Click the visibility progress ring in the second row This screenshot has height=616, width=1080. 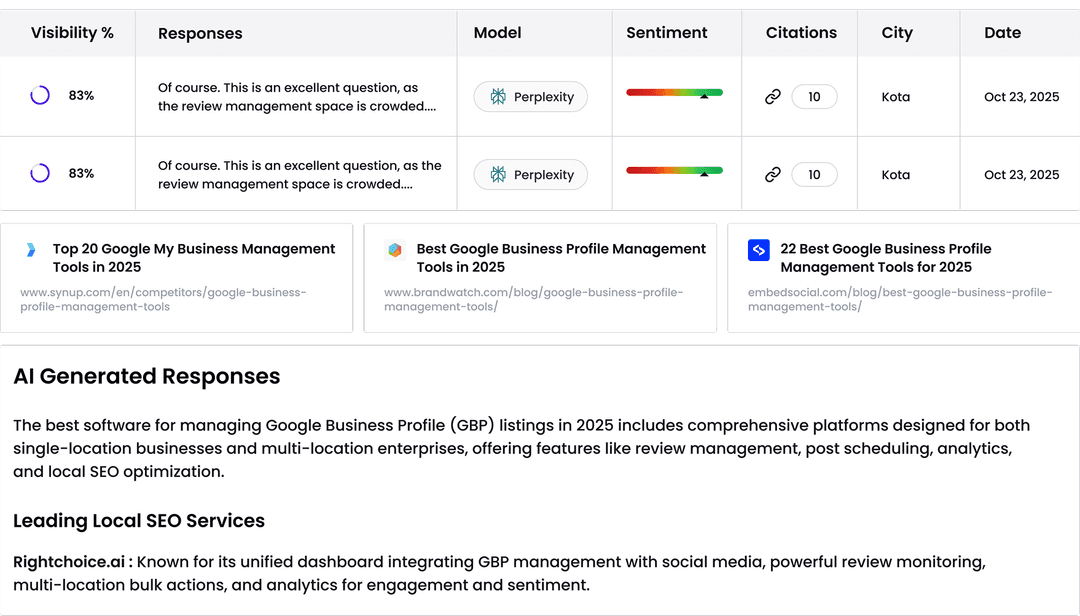pyautogui.click(x=39, y=172)
